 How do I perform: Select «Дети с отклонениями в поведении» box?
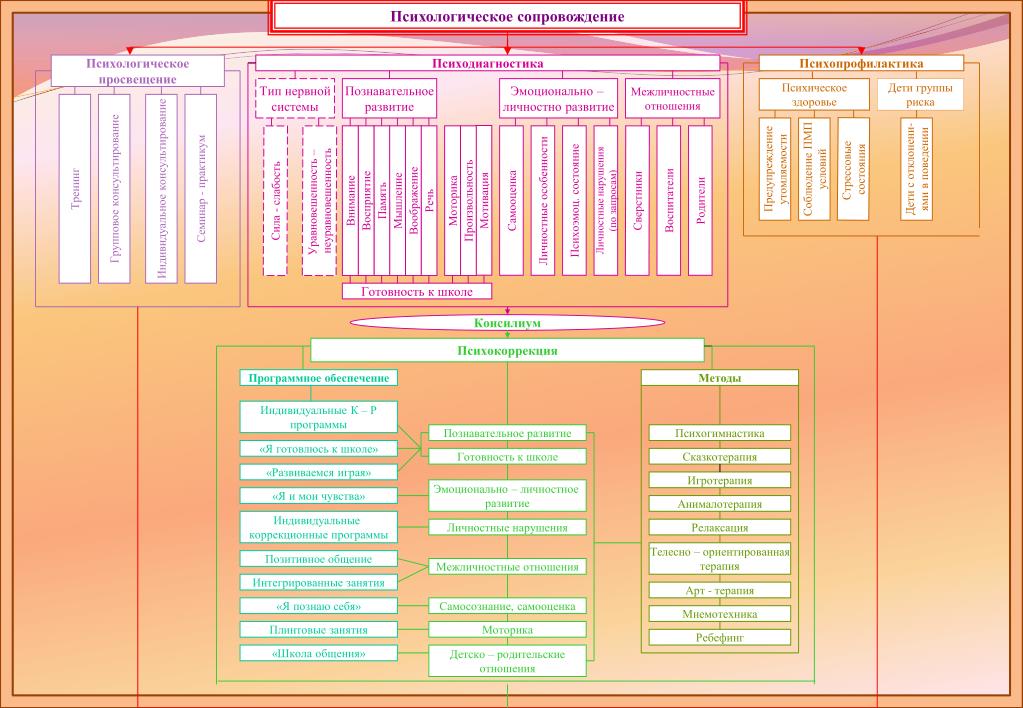(917, 169)
